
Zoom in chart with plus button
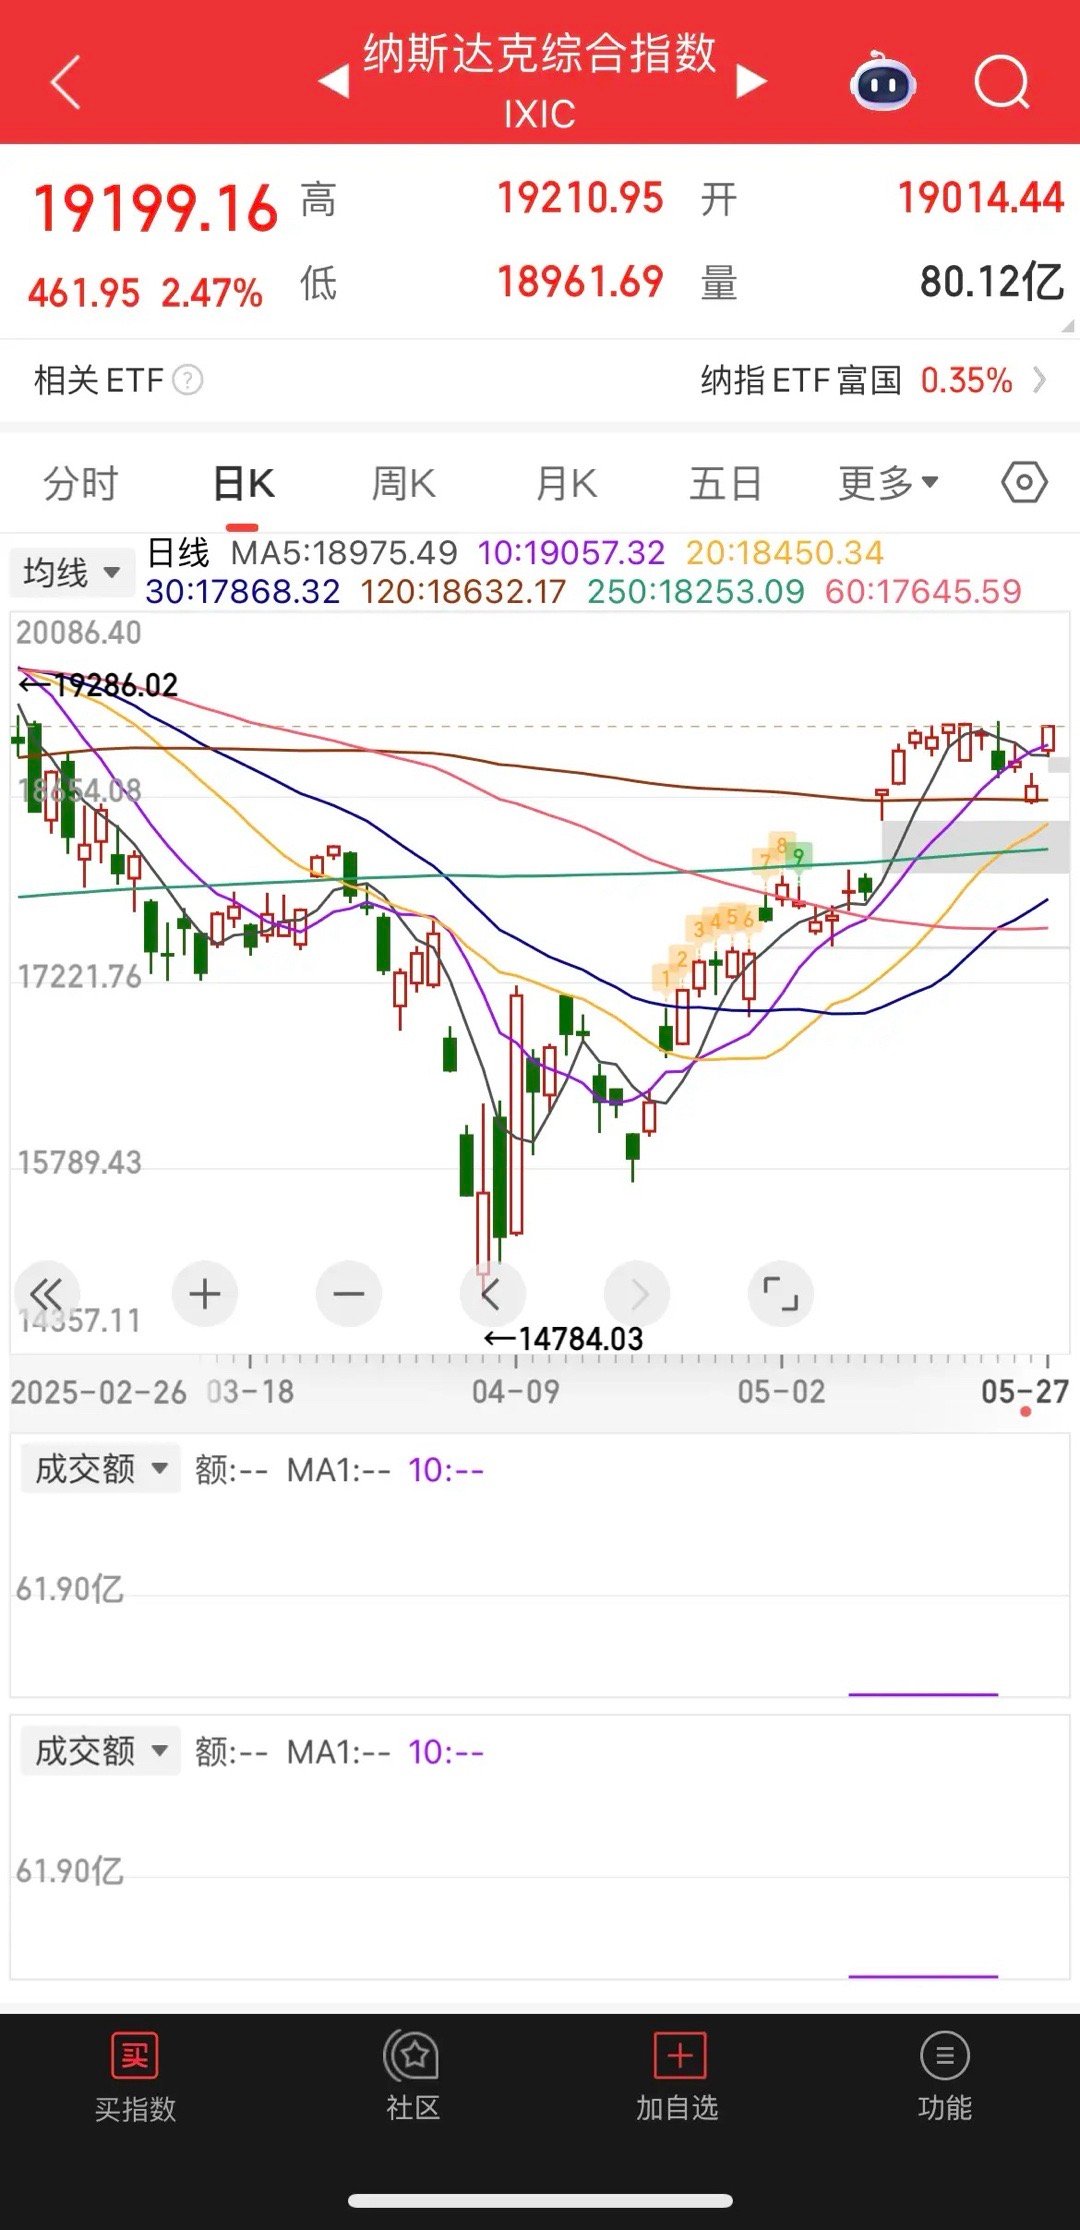point(205,1294)
